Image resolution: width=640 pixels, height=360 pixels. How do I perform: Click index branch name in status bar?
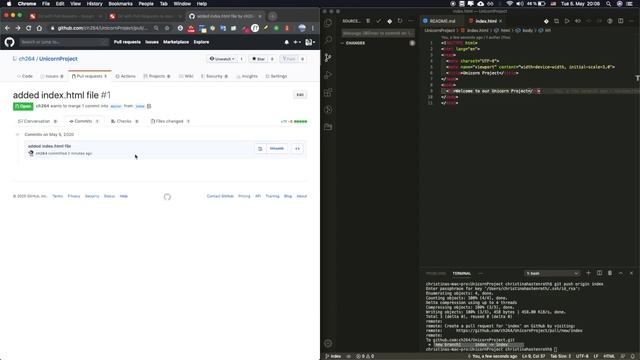click(x=333, y=356)
